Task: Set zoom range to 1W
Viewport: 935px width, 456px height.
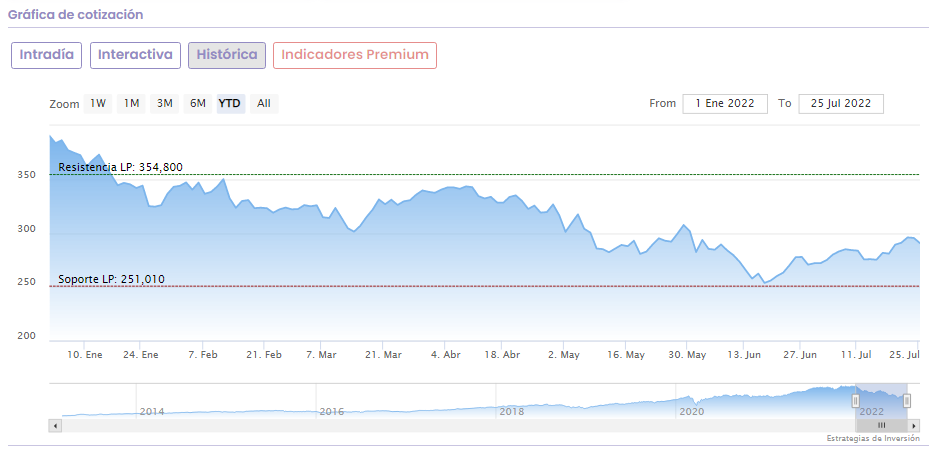Action: [x=98, y=103]
